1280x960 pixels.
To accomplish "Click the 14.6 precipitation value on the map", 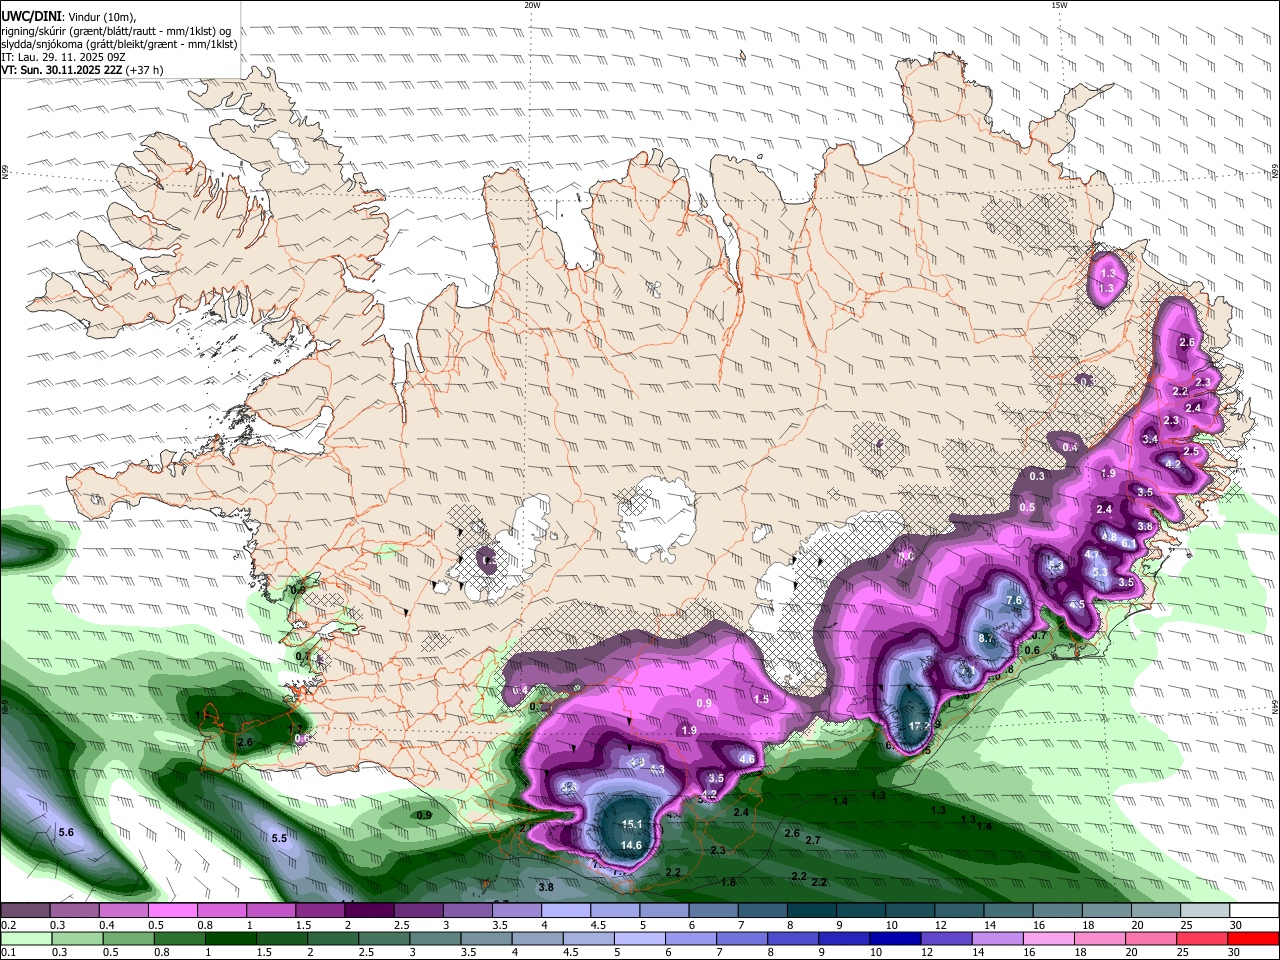I will (x=631, y=845).
